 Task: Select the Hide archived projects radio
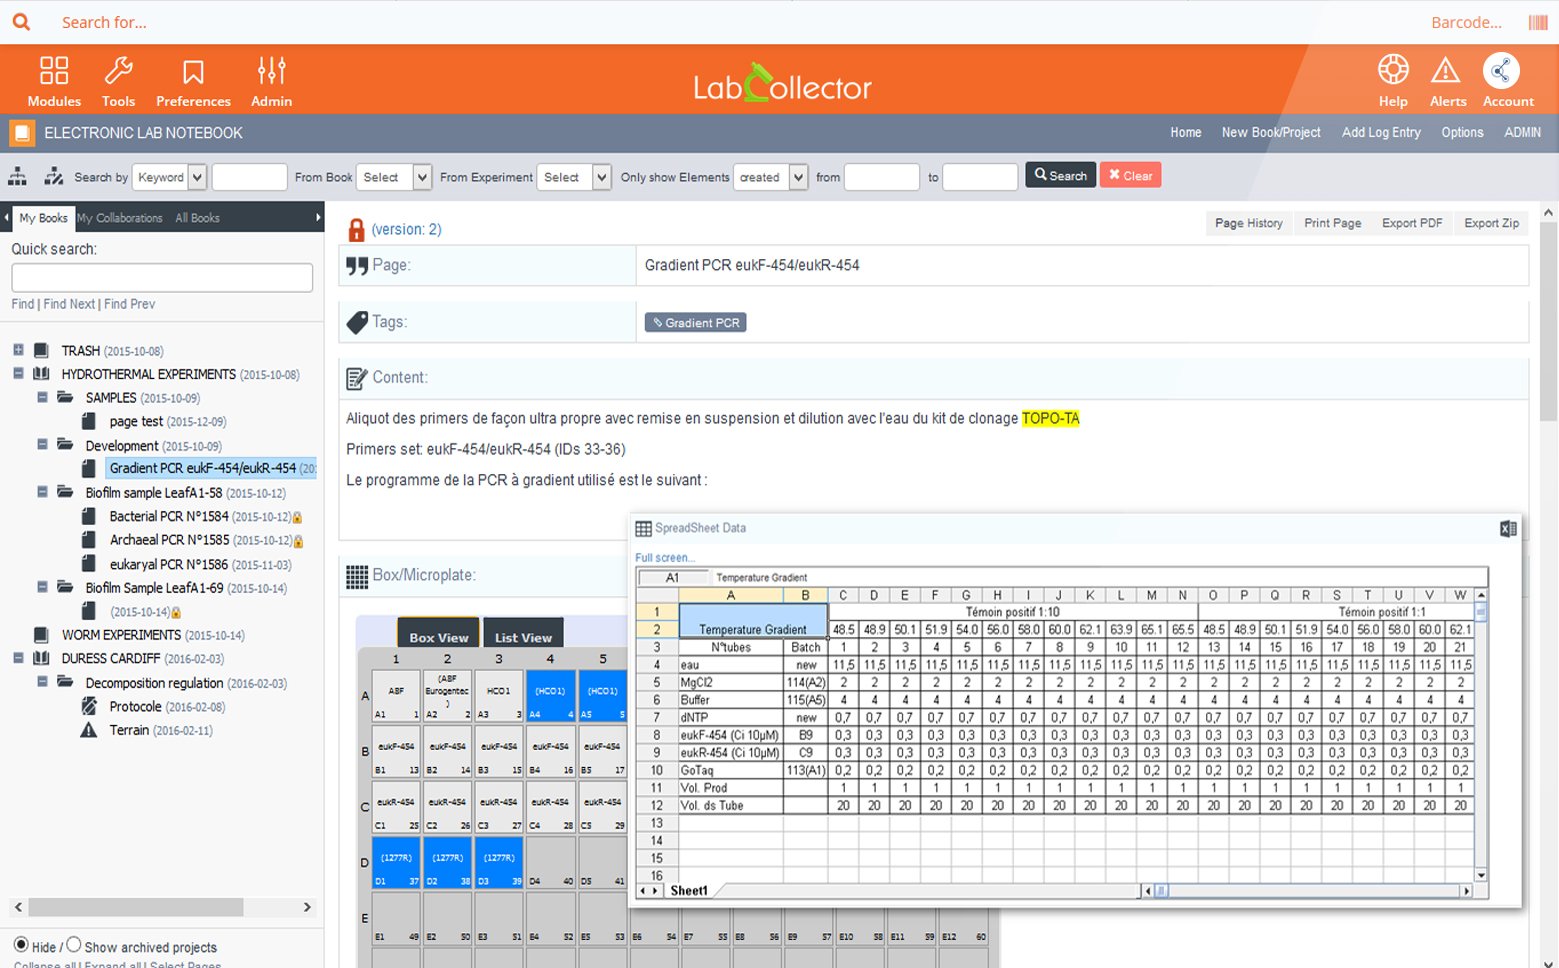coord(21,944)
